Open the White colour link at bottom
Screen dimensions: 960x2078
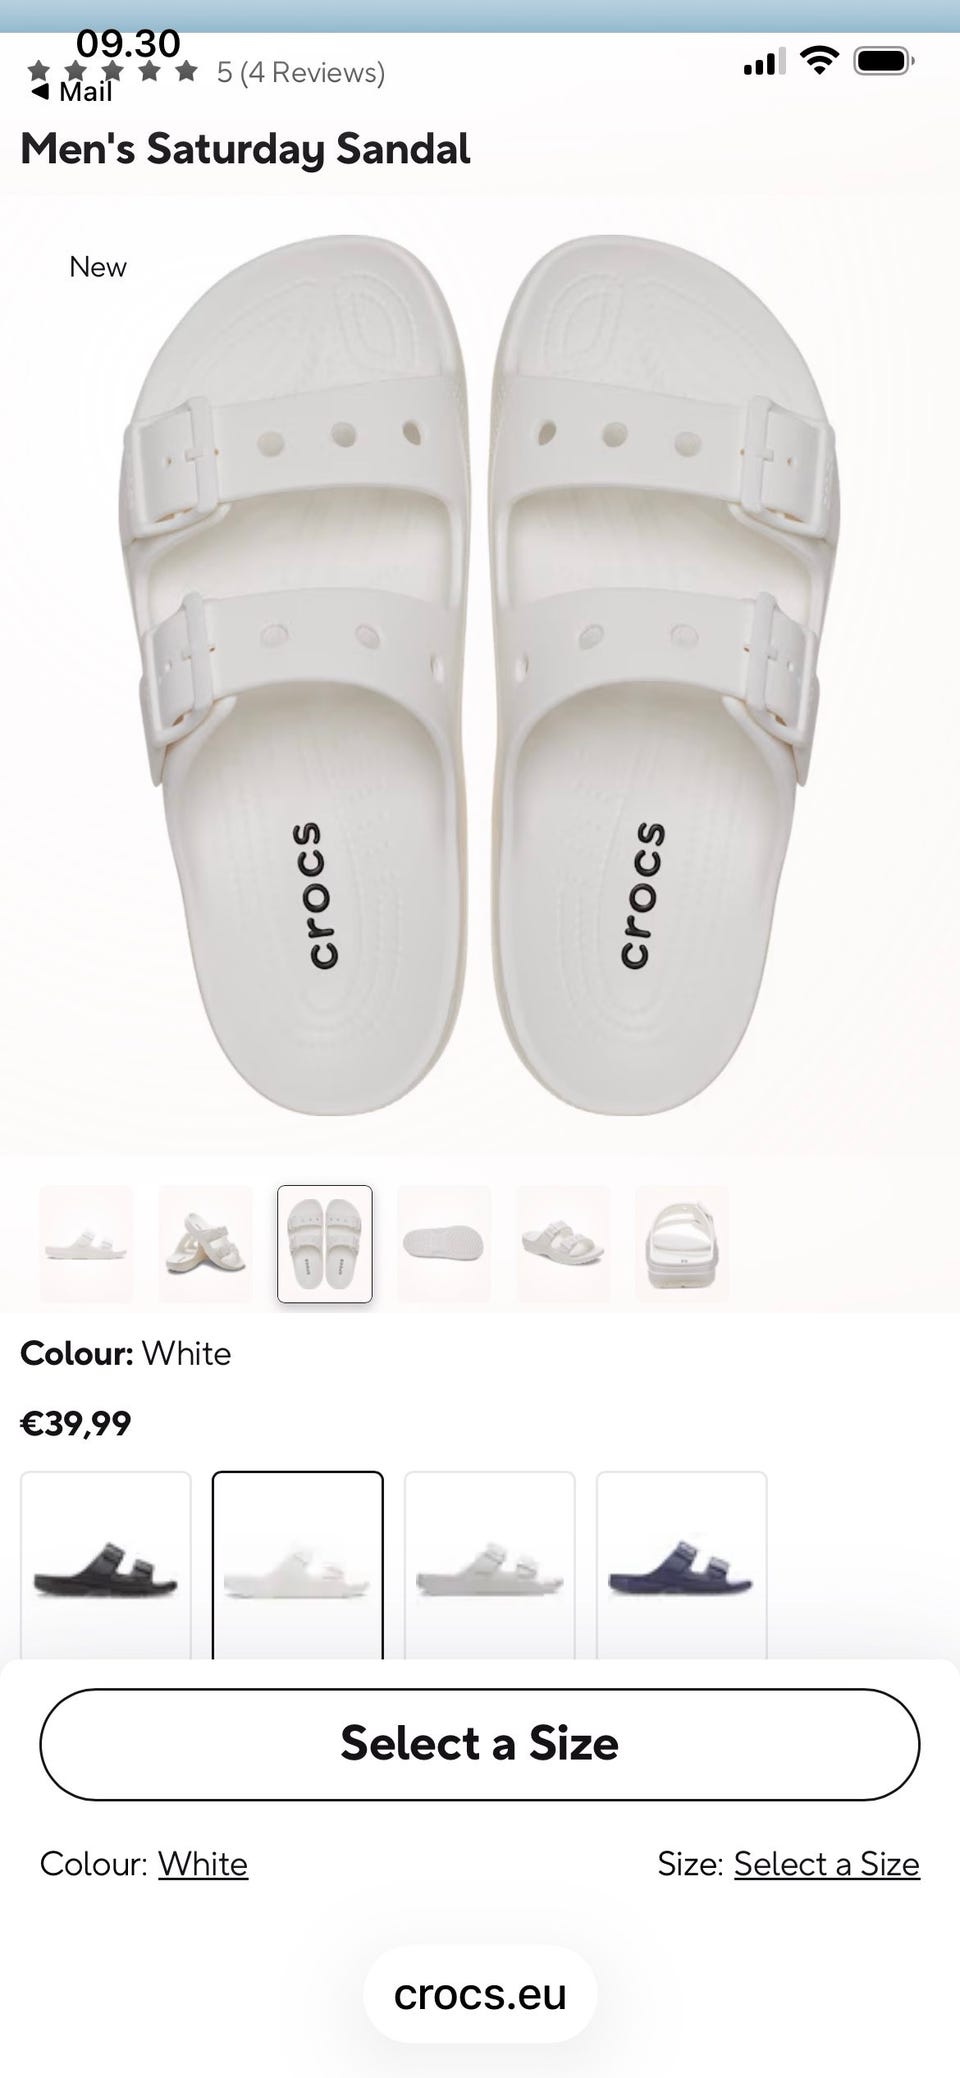click(203, 1864)
